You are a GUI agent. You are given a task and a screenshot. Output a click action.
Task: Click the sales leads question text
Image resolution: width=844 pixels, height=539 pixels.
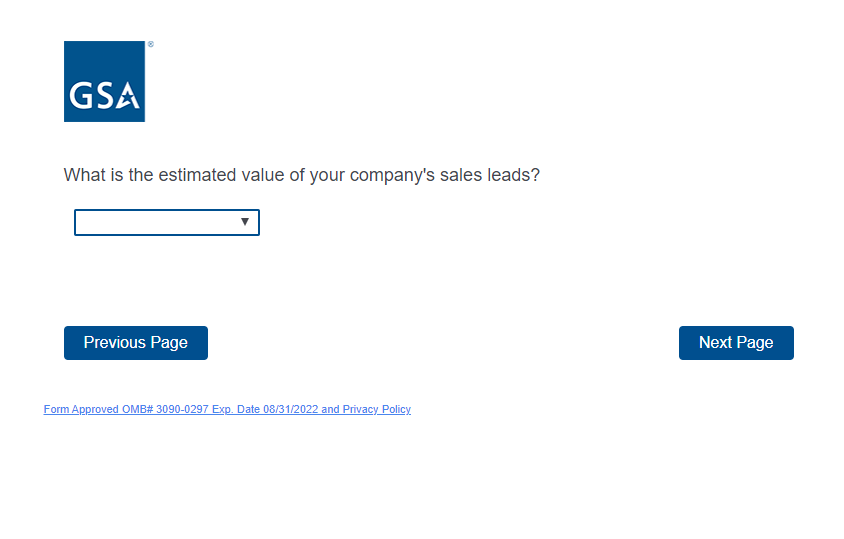pyautogui.click(x=302, y=175)
